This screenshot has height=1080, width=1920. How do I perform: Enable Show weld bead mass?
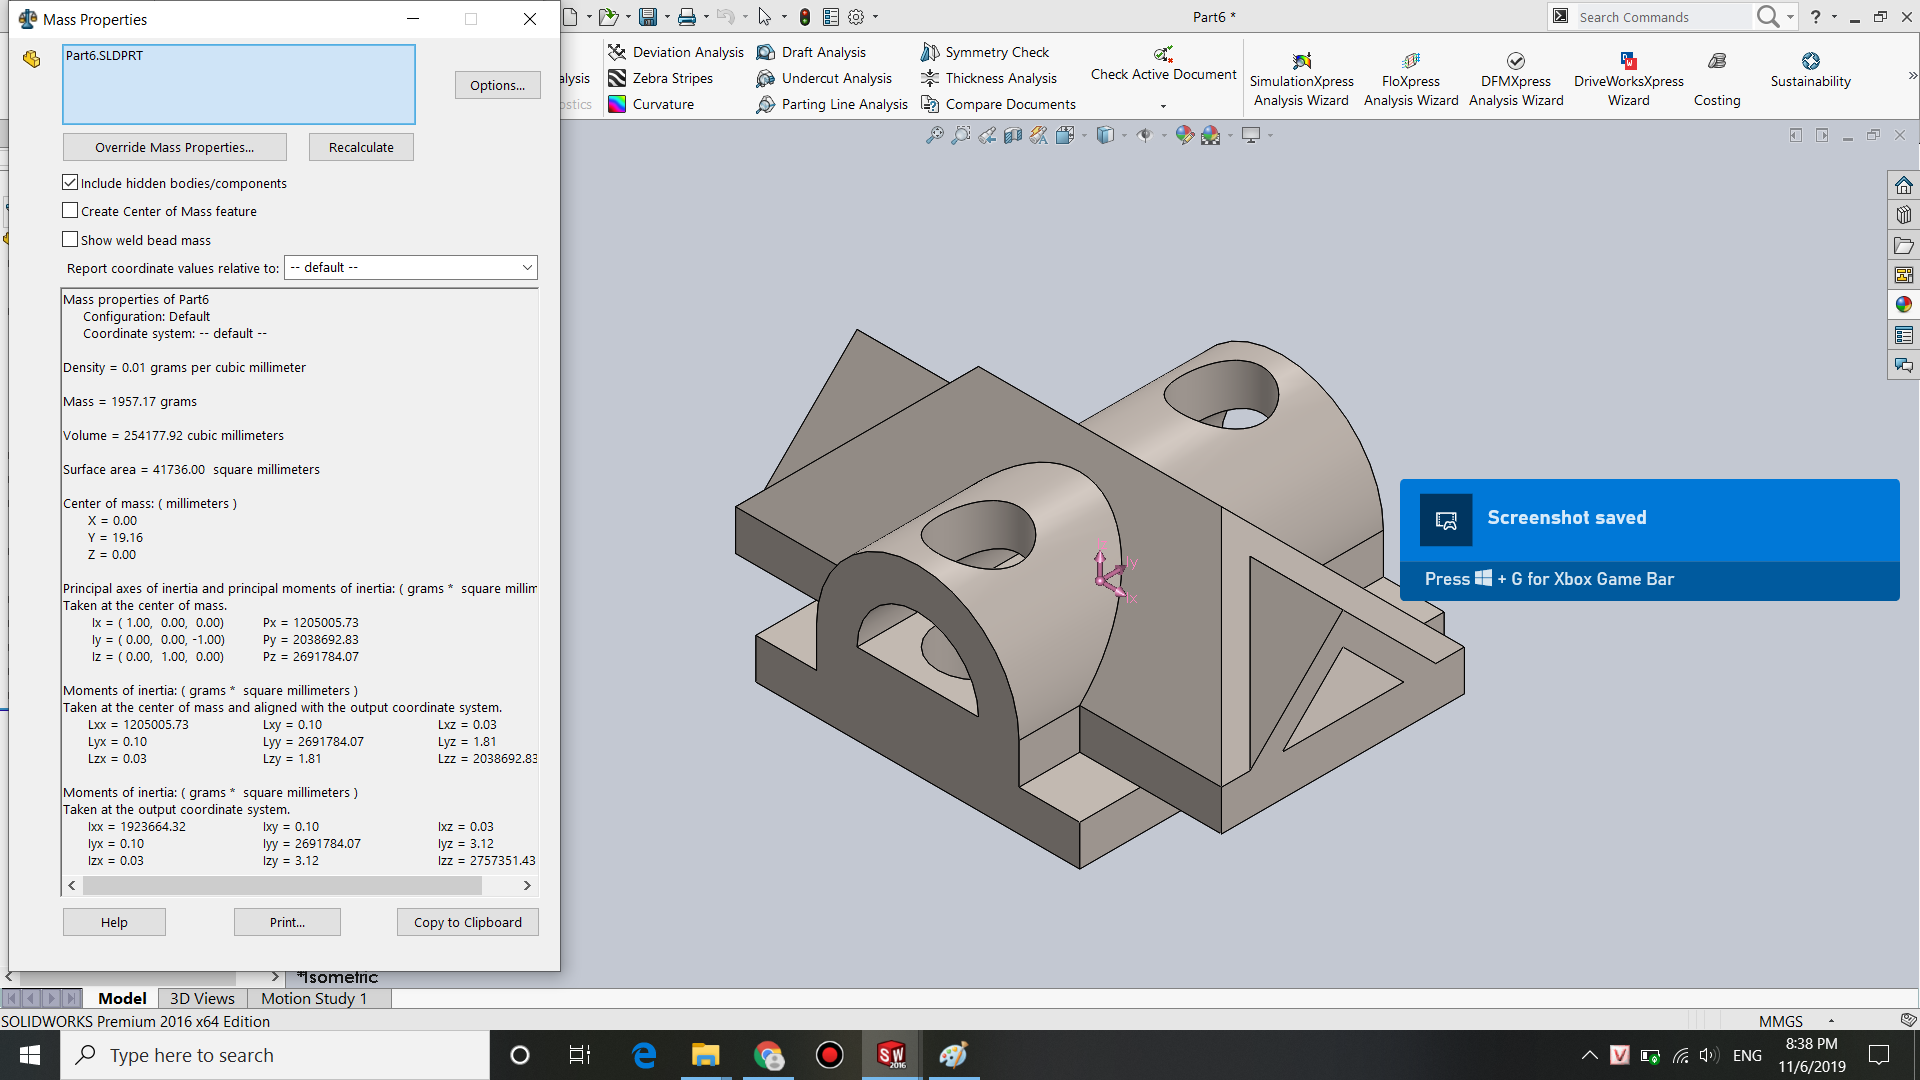[x=70, y=240]
